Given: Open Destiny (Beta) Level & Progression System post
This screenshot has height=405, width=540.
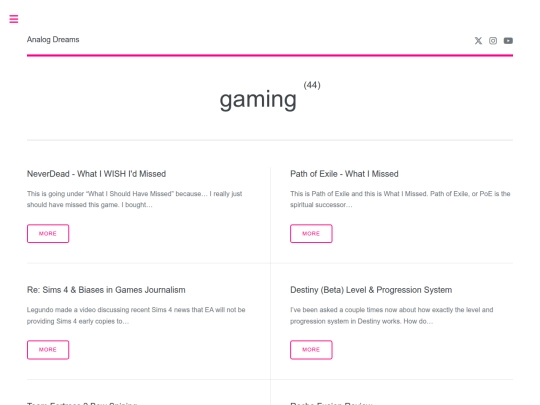Looking at the screenshot, I should 371,290.
